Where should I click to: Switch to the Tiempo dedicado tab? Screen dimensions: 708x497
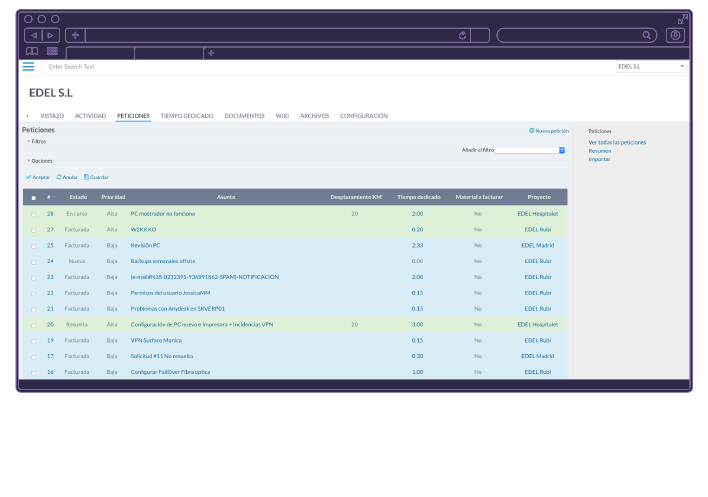pos(187,116)
